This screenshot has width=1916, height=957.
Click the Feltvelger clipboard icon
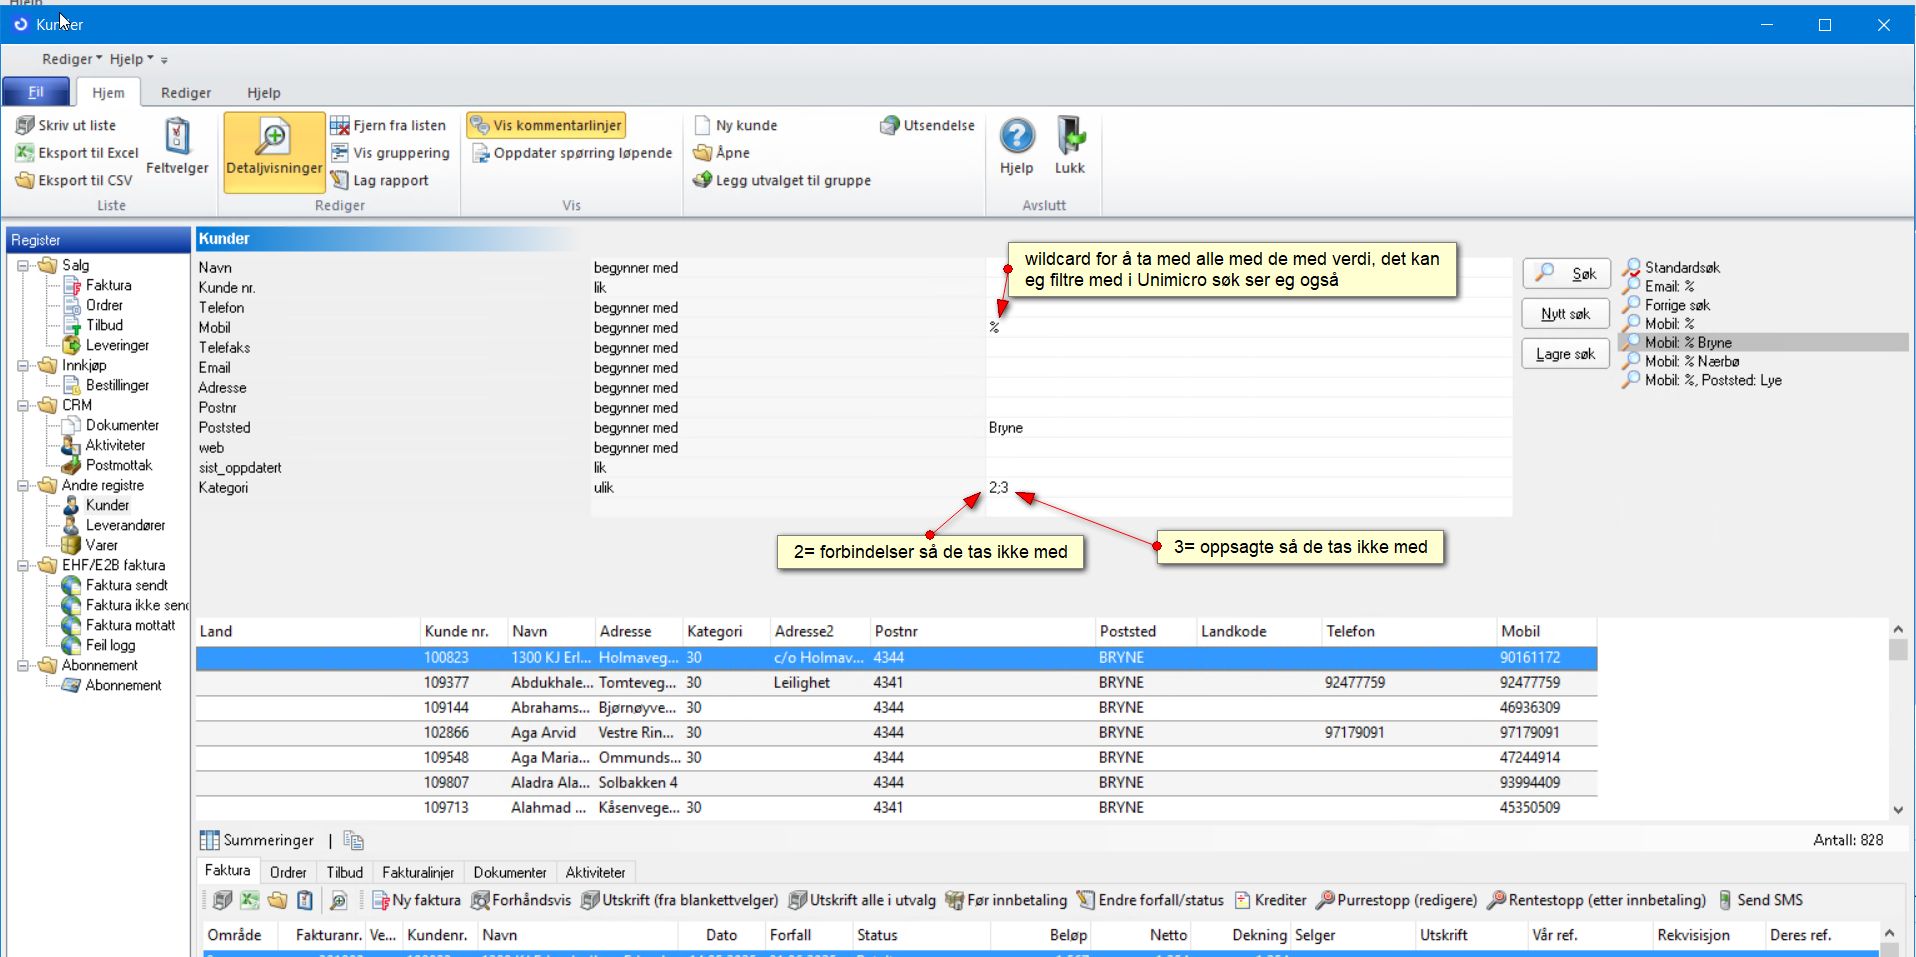coord(177,136)
